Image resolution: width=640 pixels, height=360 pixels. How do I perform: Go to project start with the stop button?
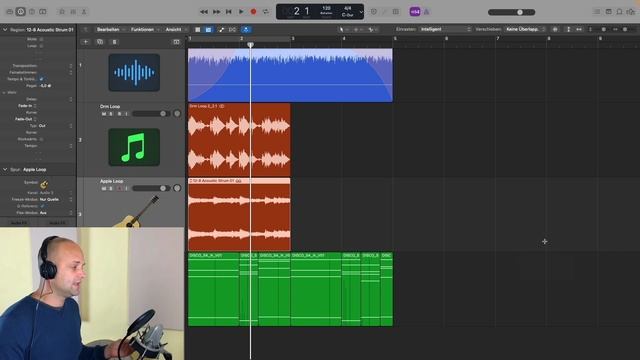pos(229,12)
